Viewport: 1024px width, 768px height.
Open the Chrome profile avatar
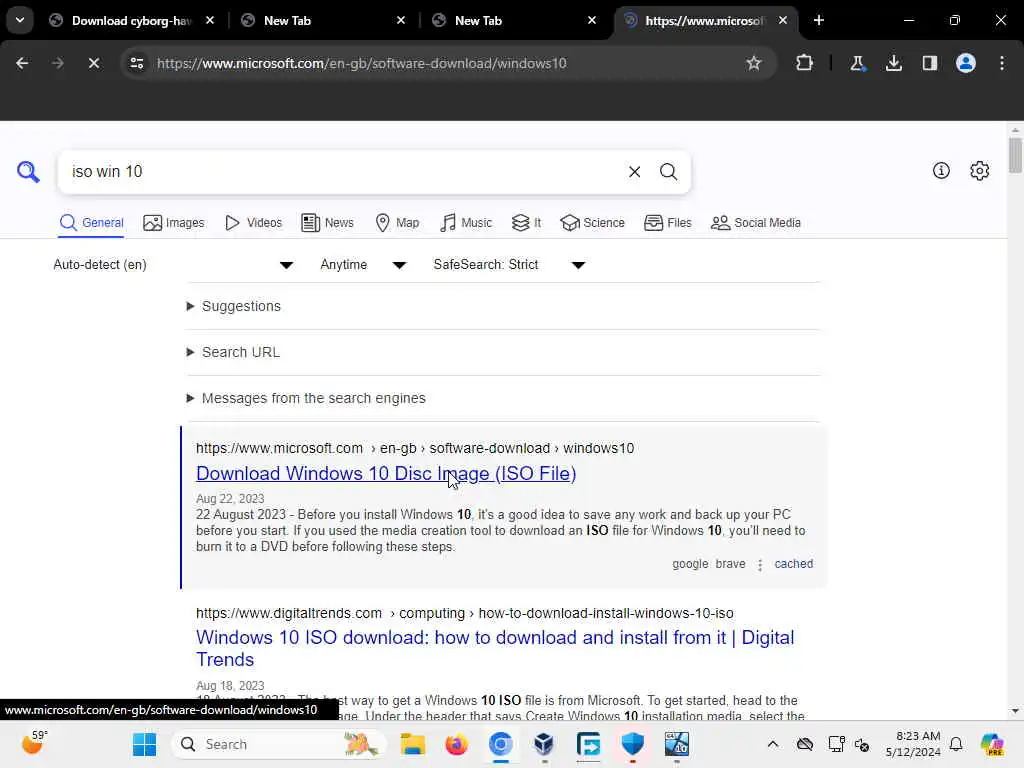pyautogui.click(x=965, y=63)
